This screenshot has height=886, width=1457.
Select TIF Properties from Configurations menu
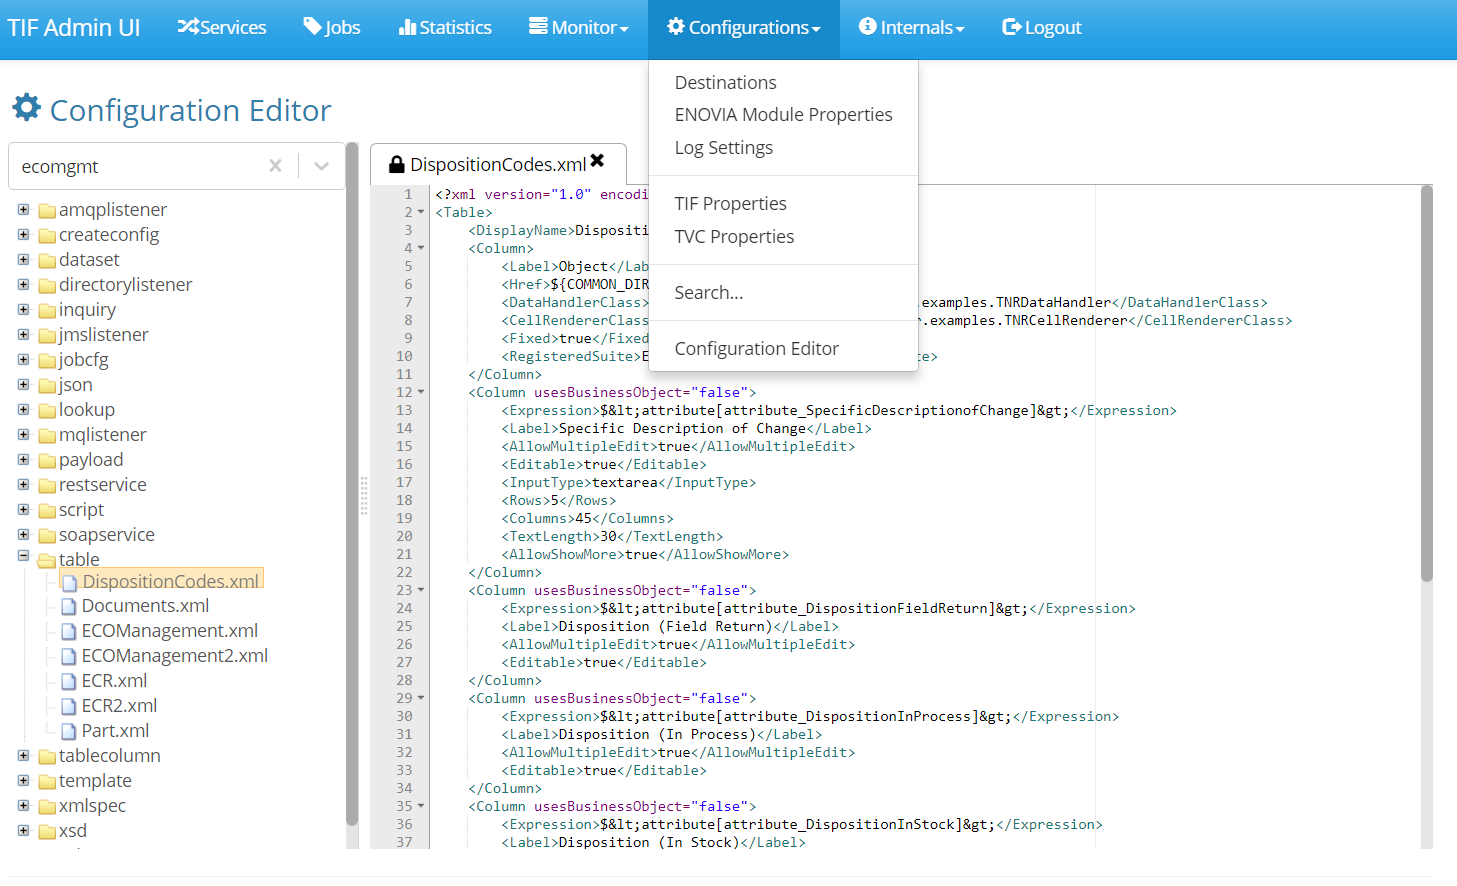click(x=730, y=204)
